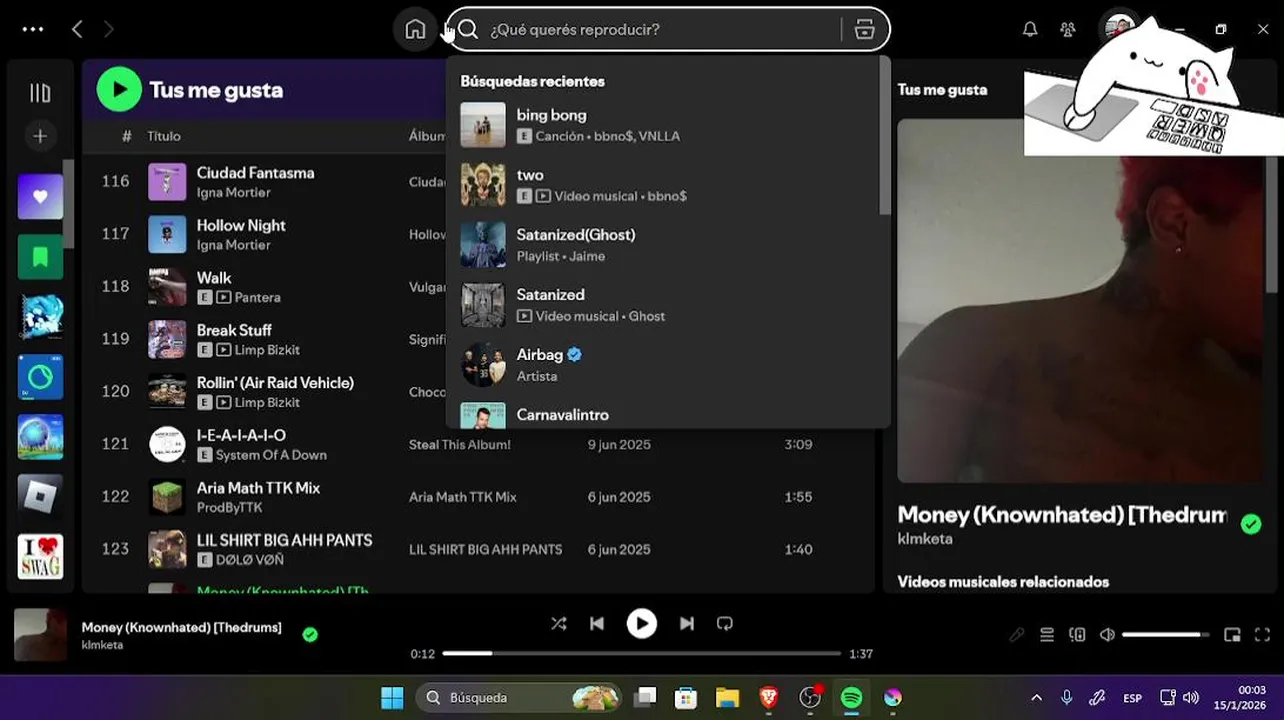Open the play queue icon
This screenshot has width=1284, height=720.
pos(1047,635)
